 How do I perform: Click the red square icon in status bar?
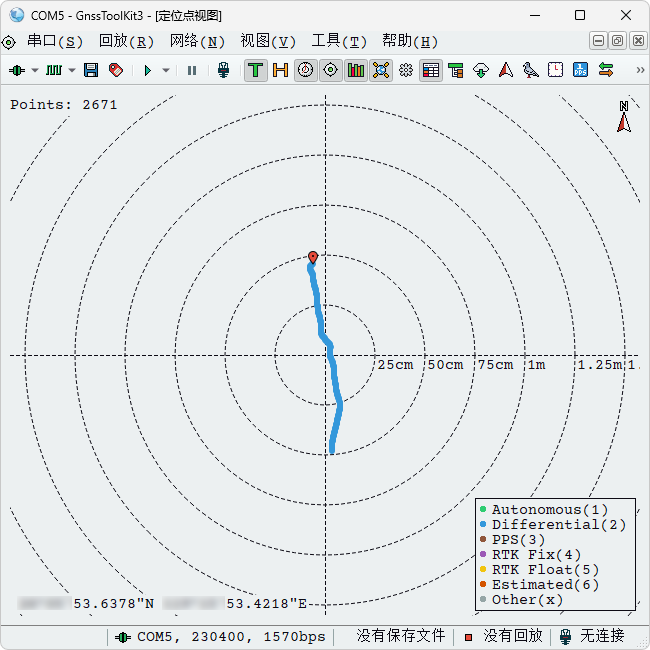pyautogui.click(x=468, y=637)
